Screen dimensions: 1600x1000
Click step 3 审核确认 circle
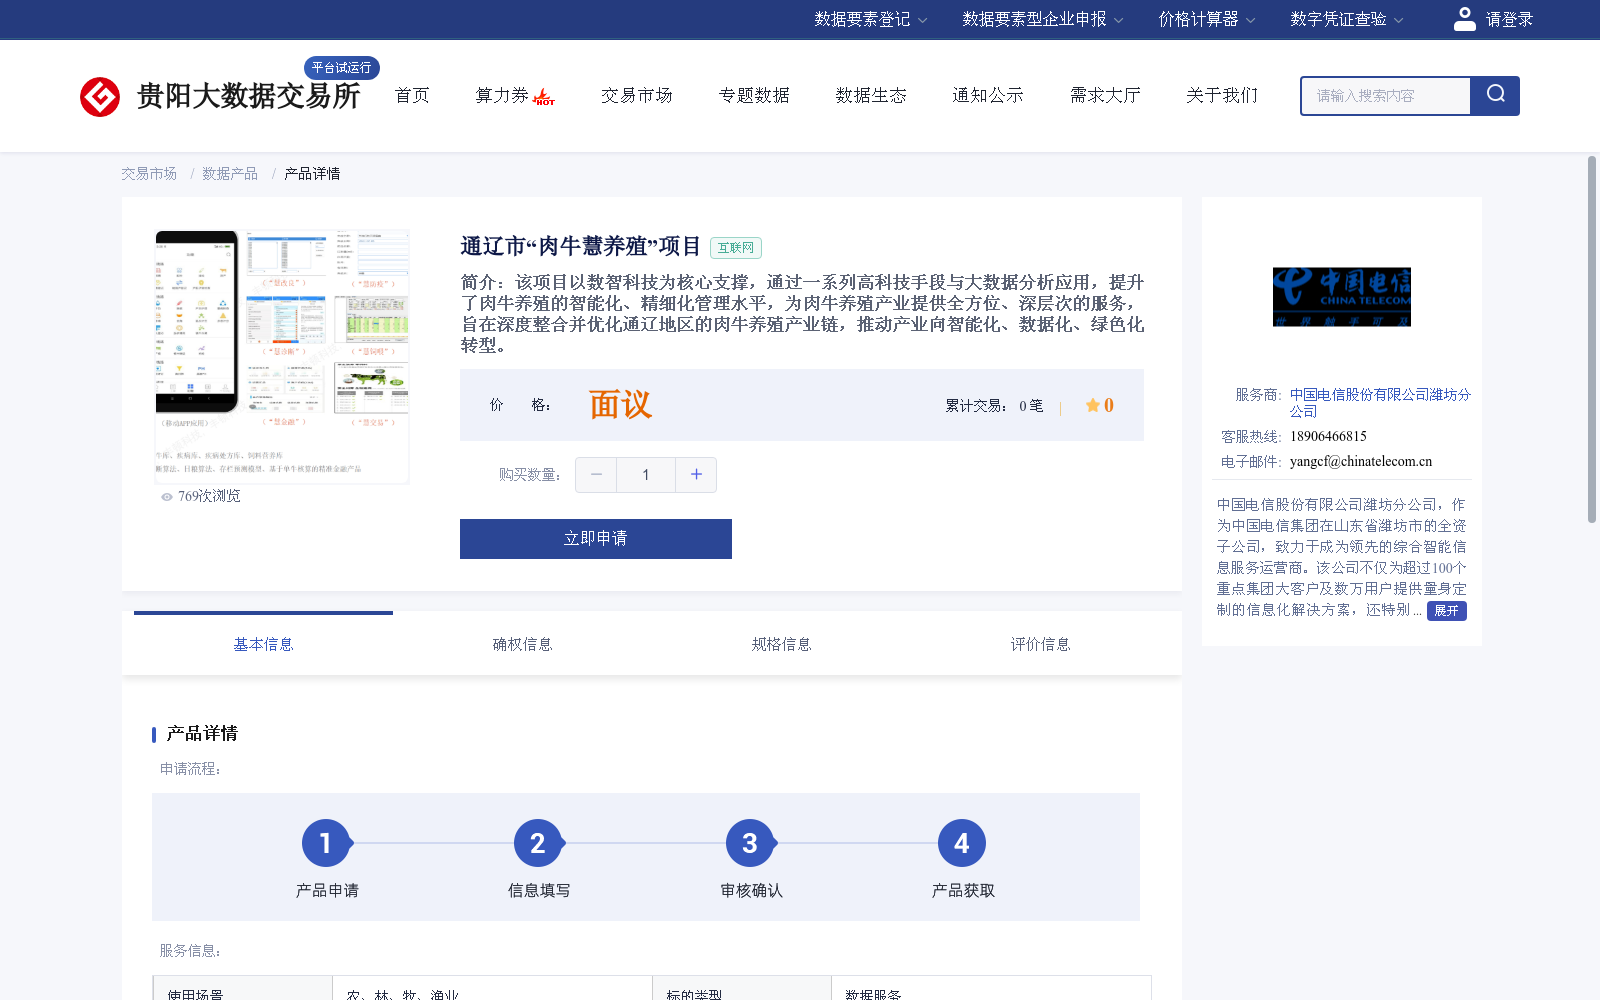point(750,843)
